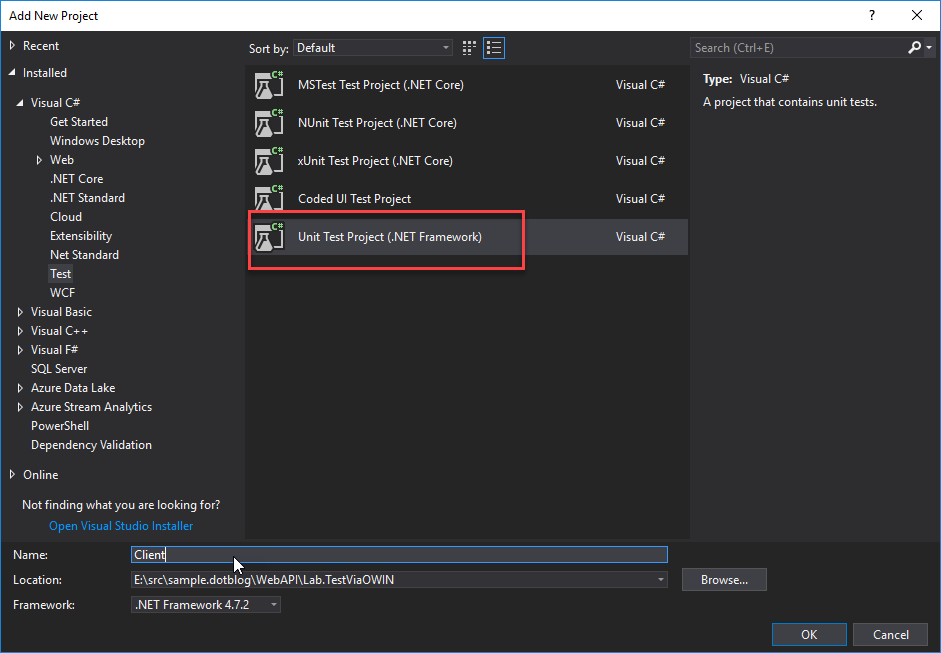Collapse the Installed node
941x653 pixels.
tap(12, 73)
